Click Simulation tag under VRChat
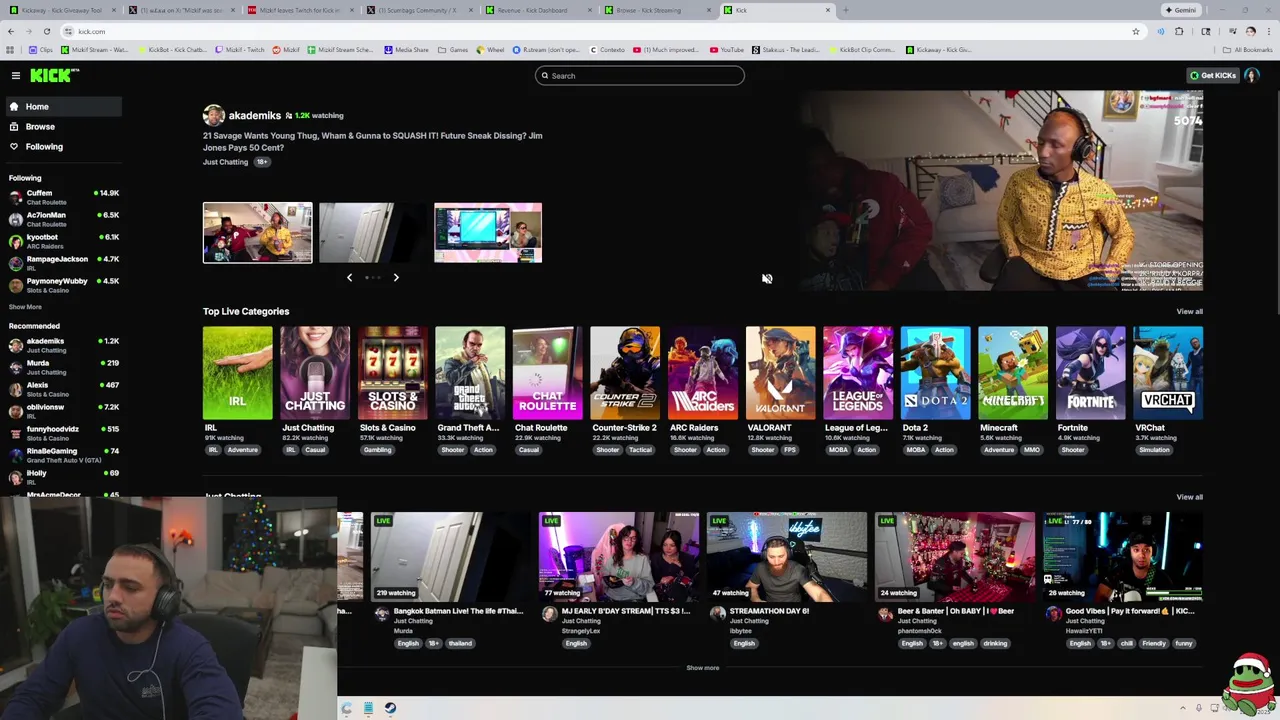The image size is (1280, 720). pos(1154,450)
